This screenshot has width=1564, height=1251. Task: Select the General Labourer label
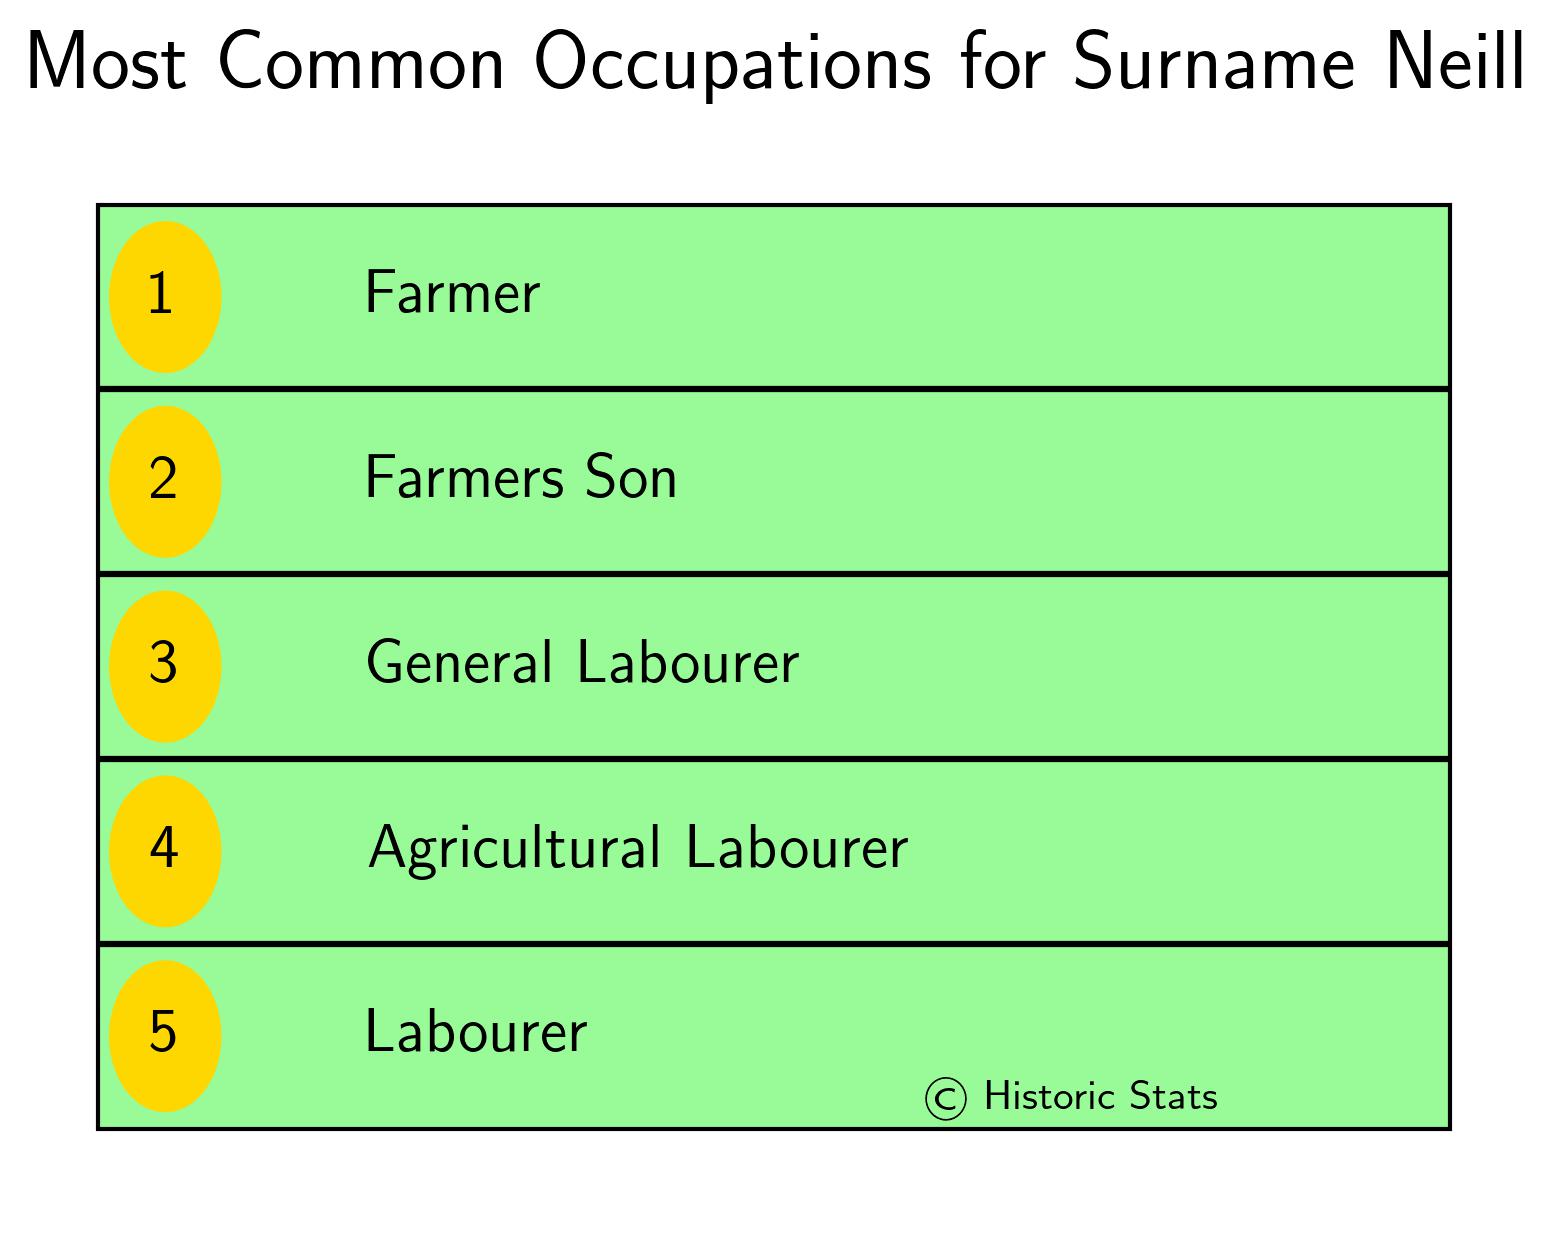click(583, 662)
